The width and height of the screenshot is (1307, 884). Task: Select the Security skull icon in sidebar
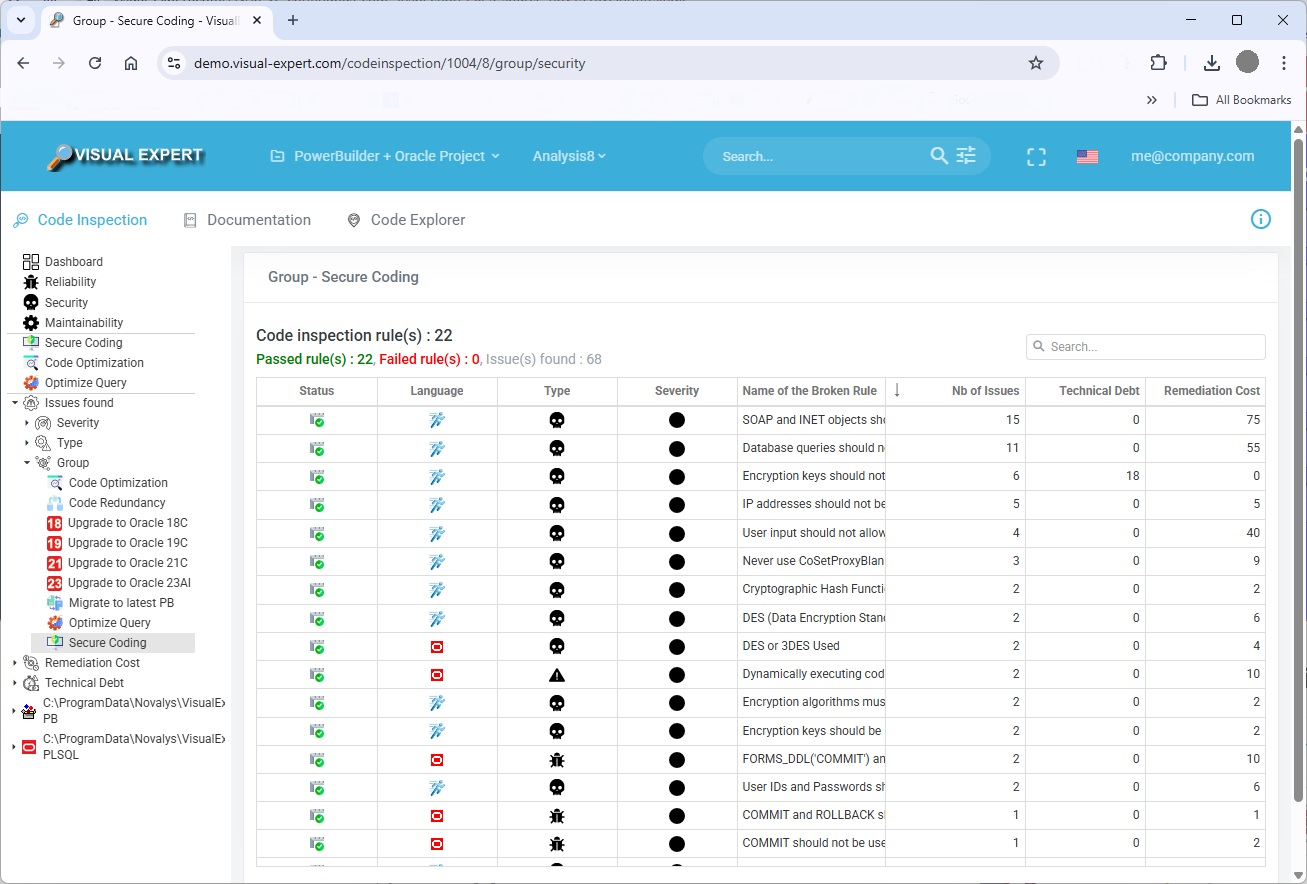(31, 302)
